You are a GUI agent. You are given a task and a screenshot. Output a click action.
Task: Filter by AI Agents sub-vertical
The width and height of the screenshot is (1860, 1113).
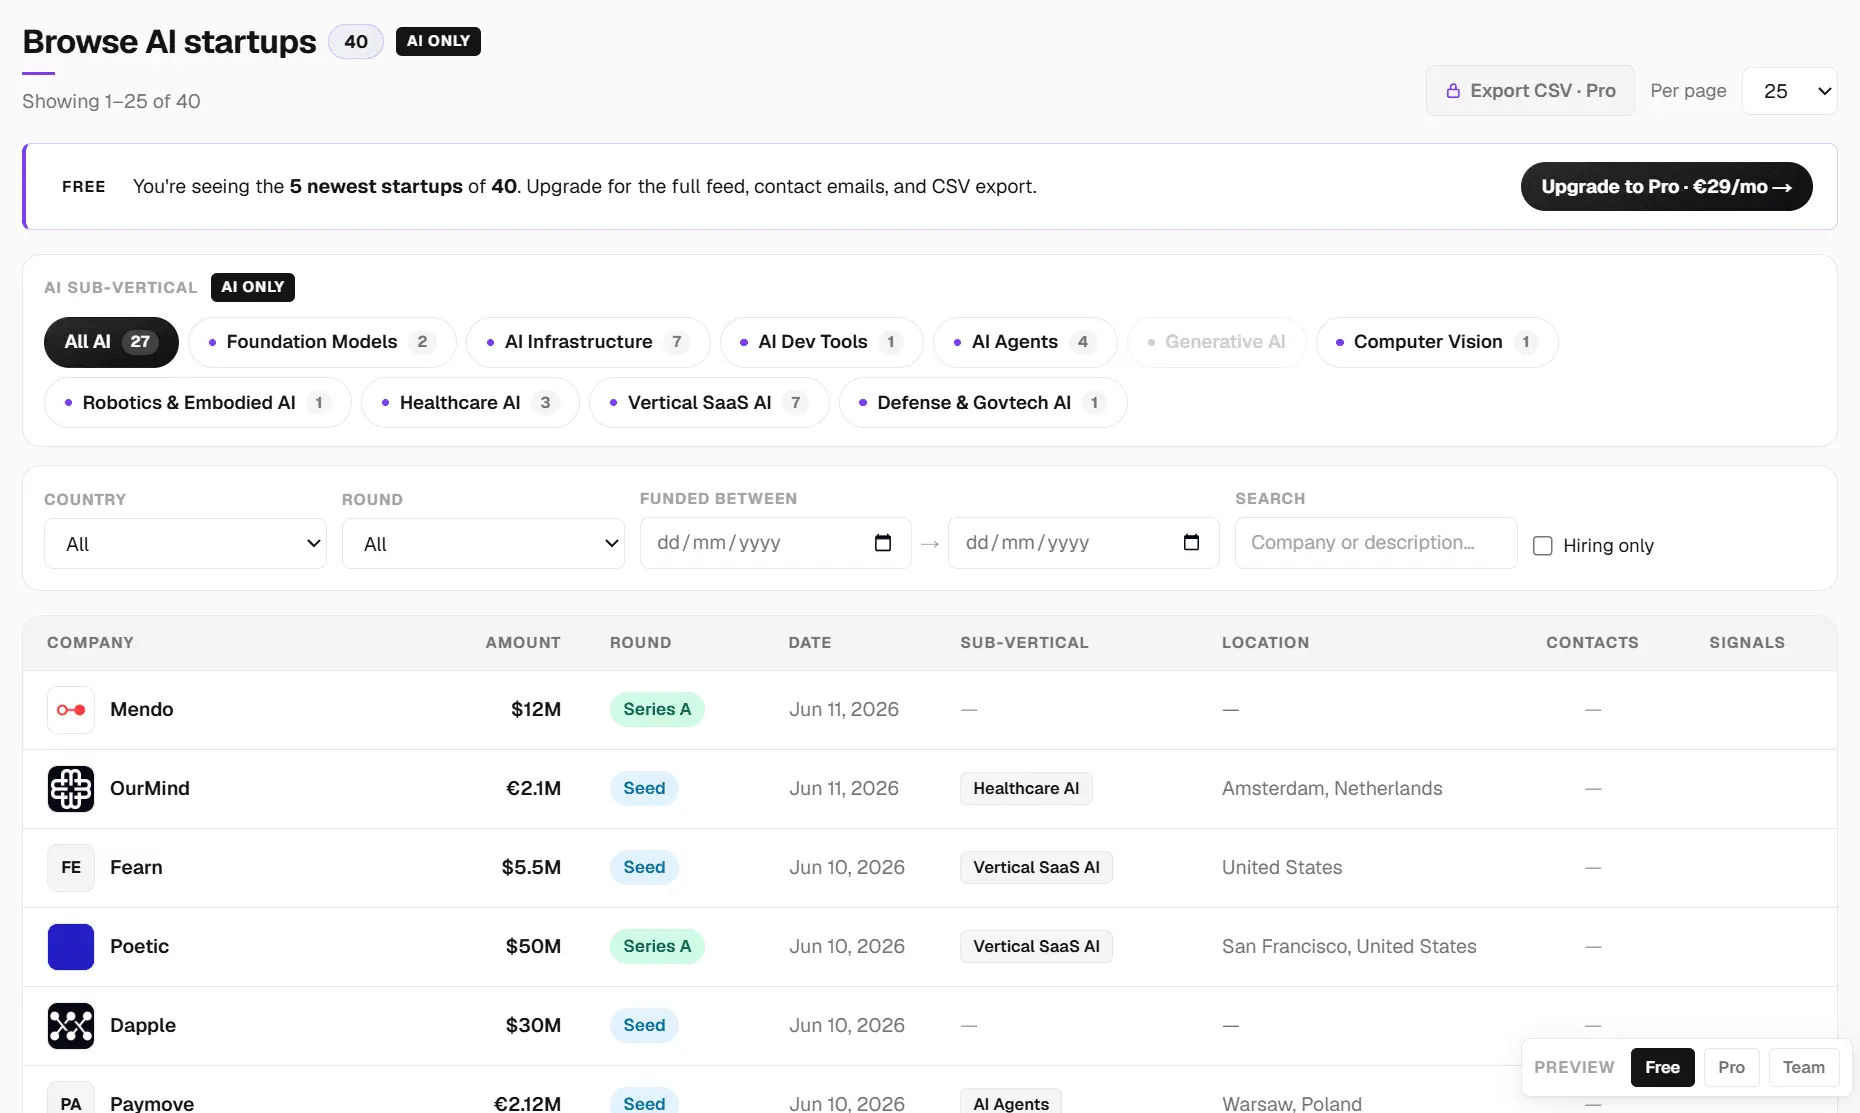[x=1025, y=342]
